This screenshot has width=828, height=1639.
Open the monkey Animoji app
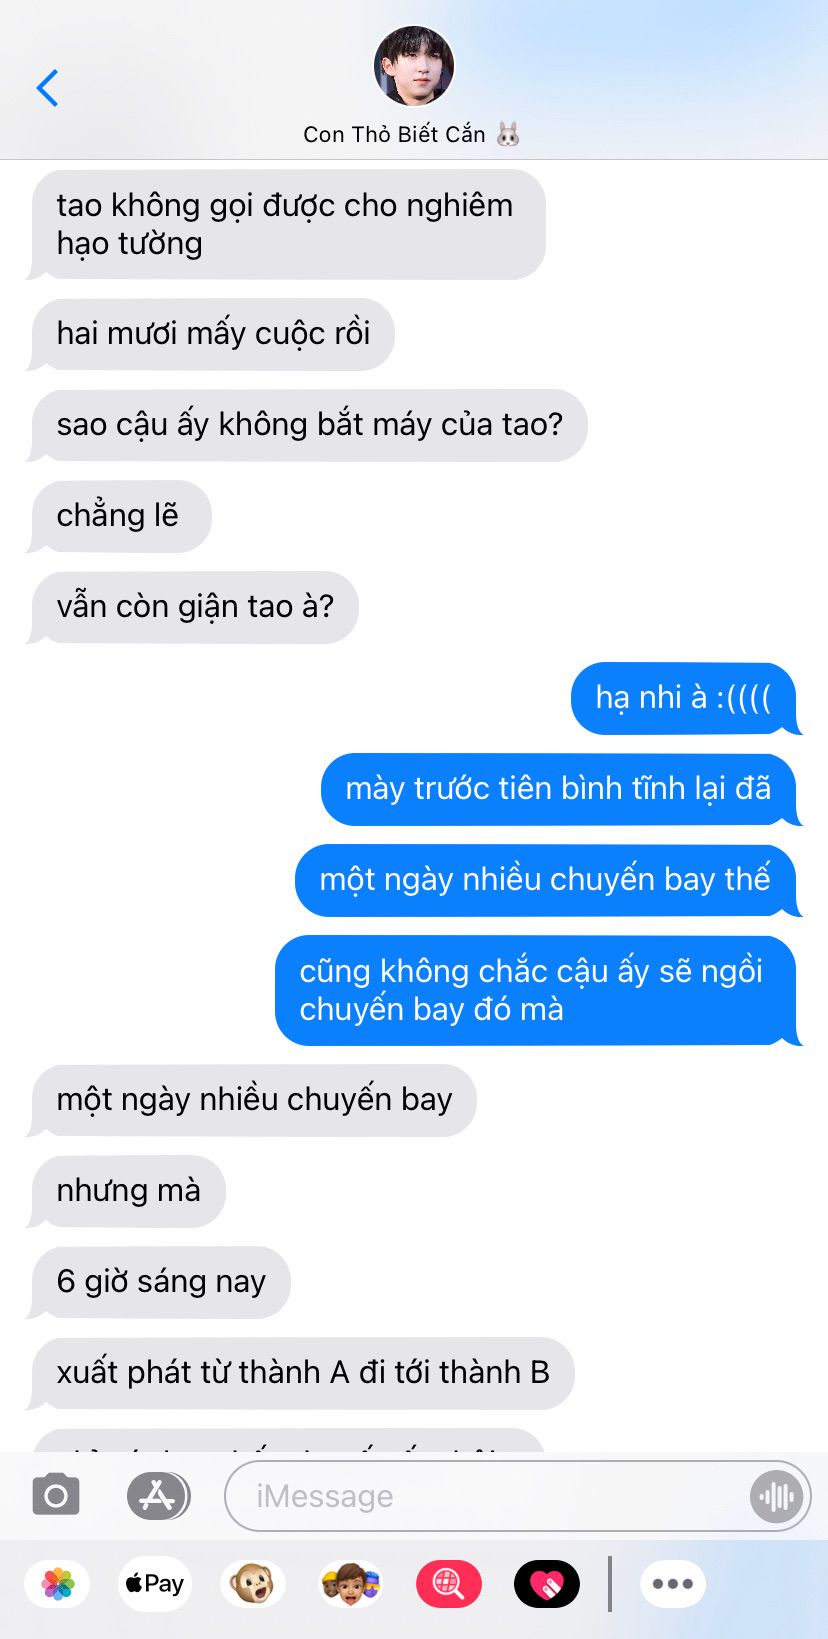[x=252, y=1584]
